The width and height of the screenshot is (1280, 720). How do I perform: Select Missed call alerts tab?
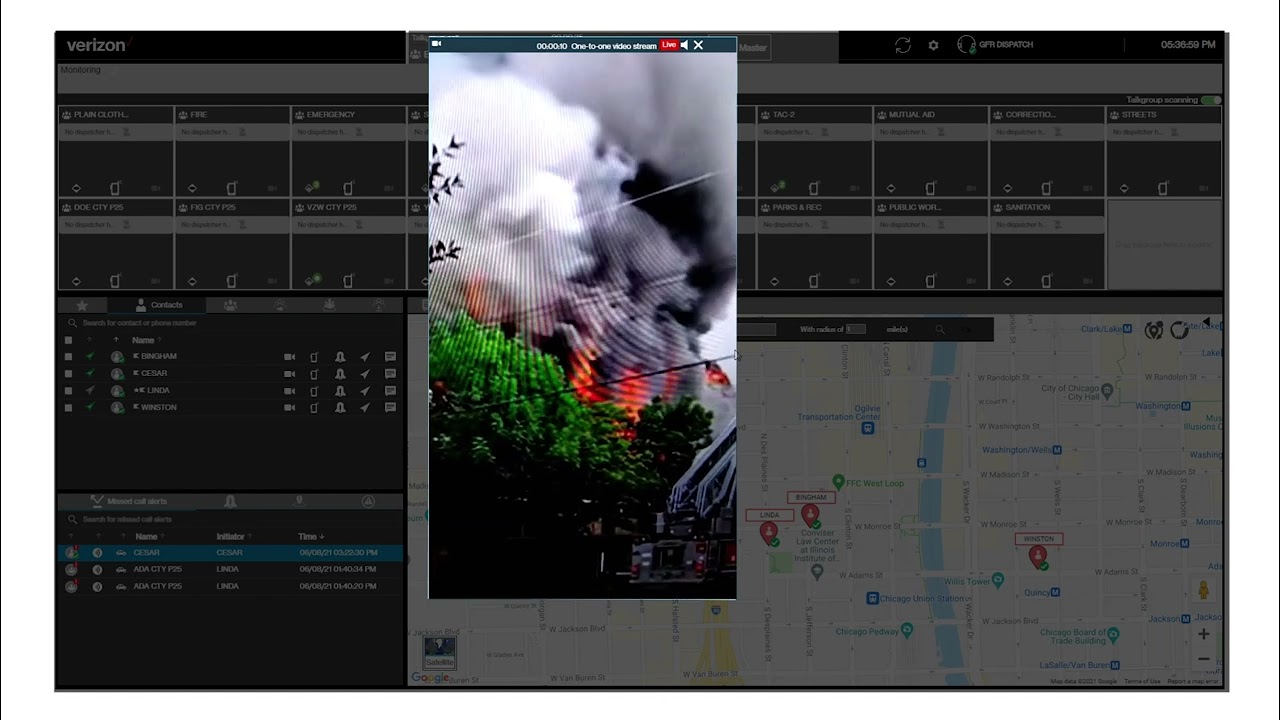coord(128,501)
